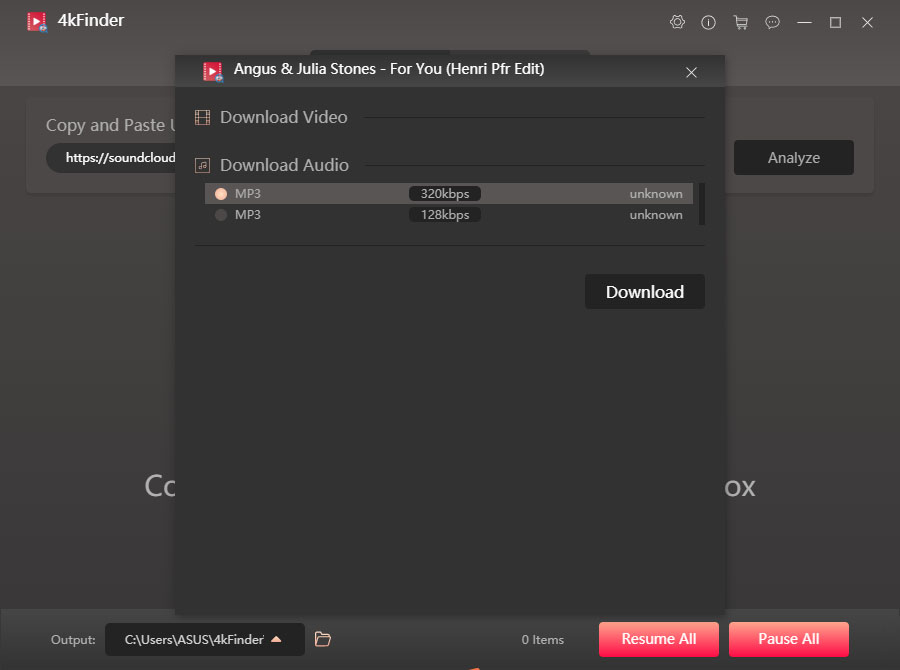Expand the output path dropdown arrow
This screenshot has height=670, width=900.
point(276,639)
